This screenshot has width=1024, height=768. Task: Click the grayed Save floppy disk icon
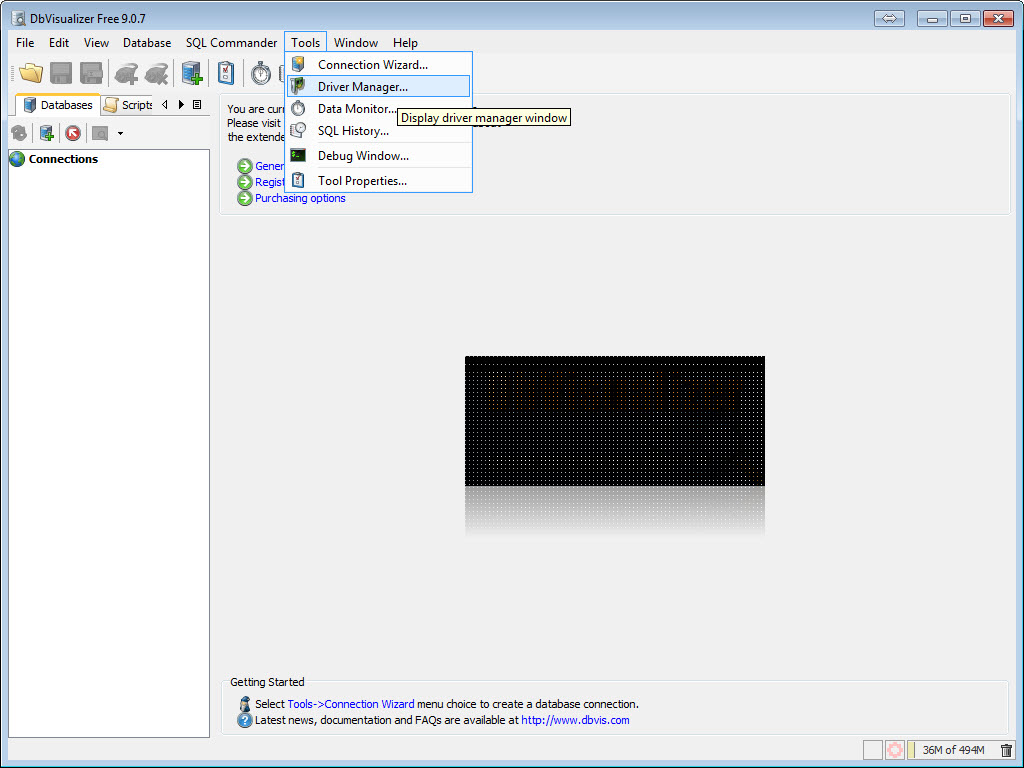[61, 73]
